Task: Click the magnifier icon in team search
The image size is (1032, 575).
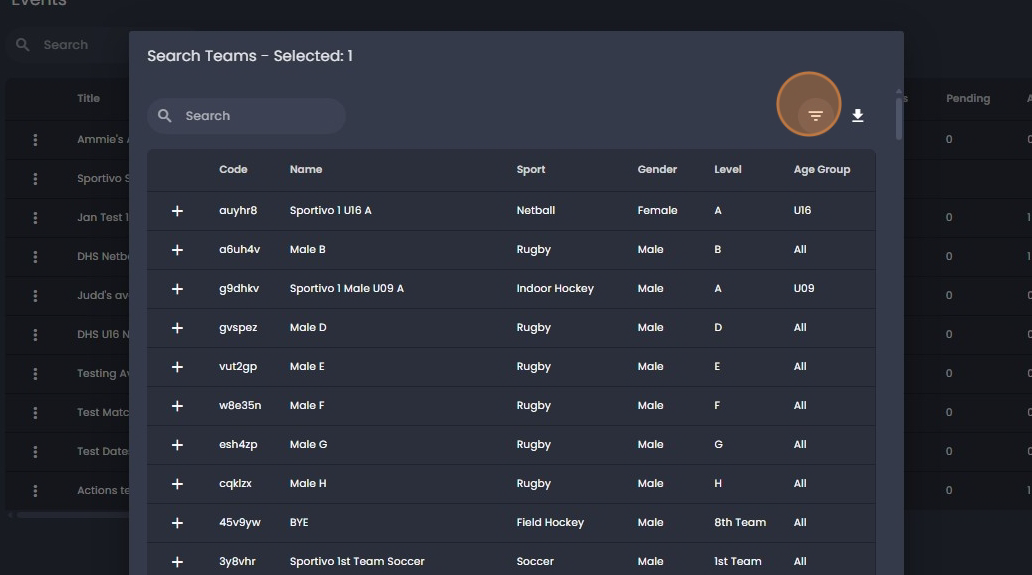Action: pos(165,116)
